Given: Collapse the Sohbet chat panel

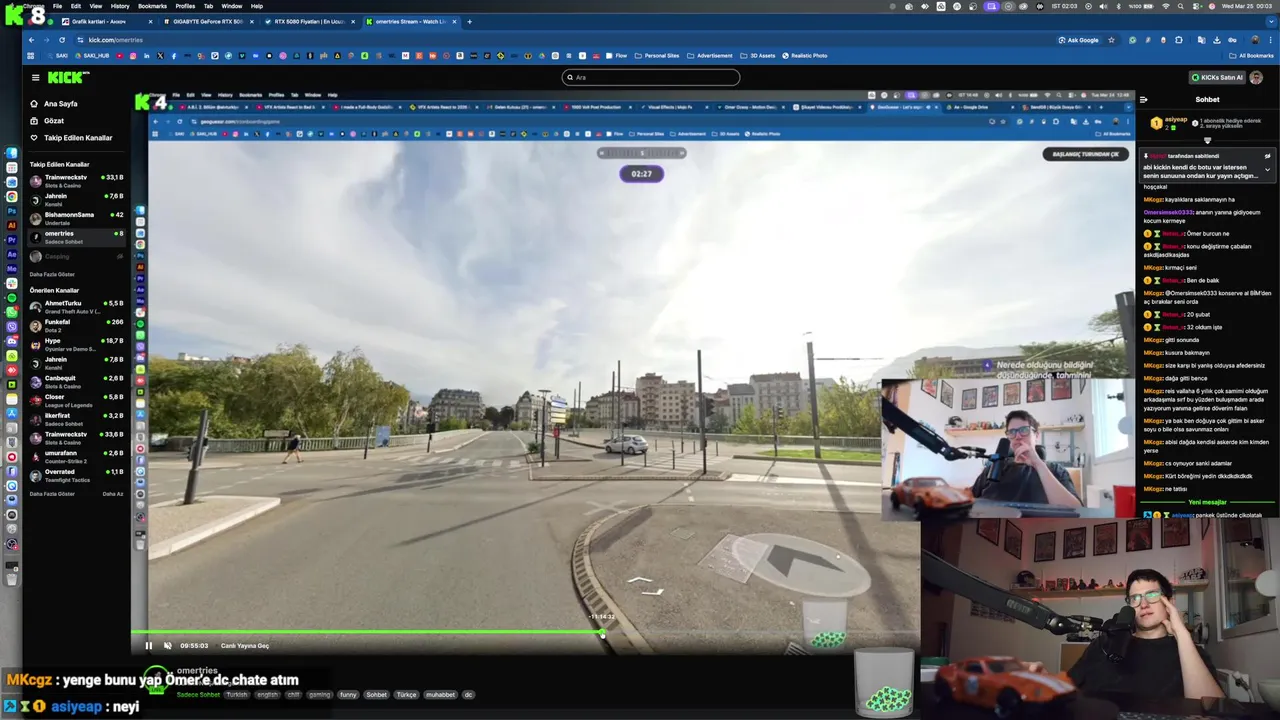Looking at the screenshot, I should pos(1143,100).
